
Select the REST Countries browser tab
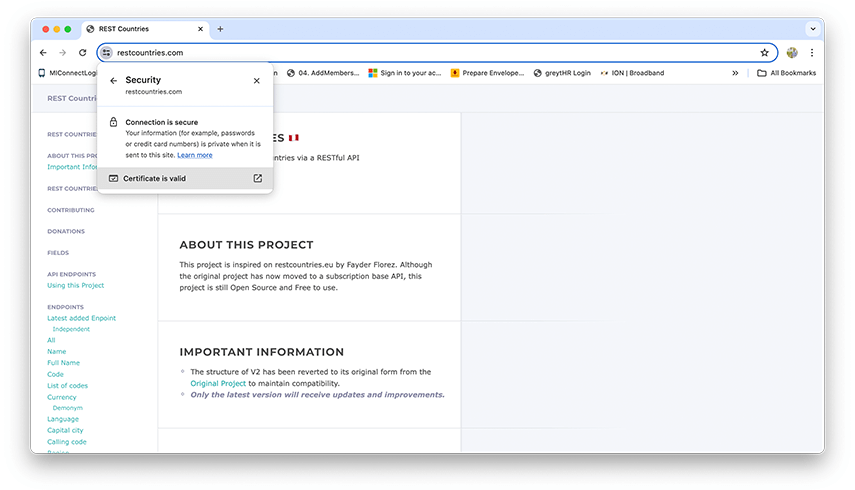pos(145,29)
